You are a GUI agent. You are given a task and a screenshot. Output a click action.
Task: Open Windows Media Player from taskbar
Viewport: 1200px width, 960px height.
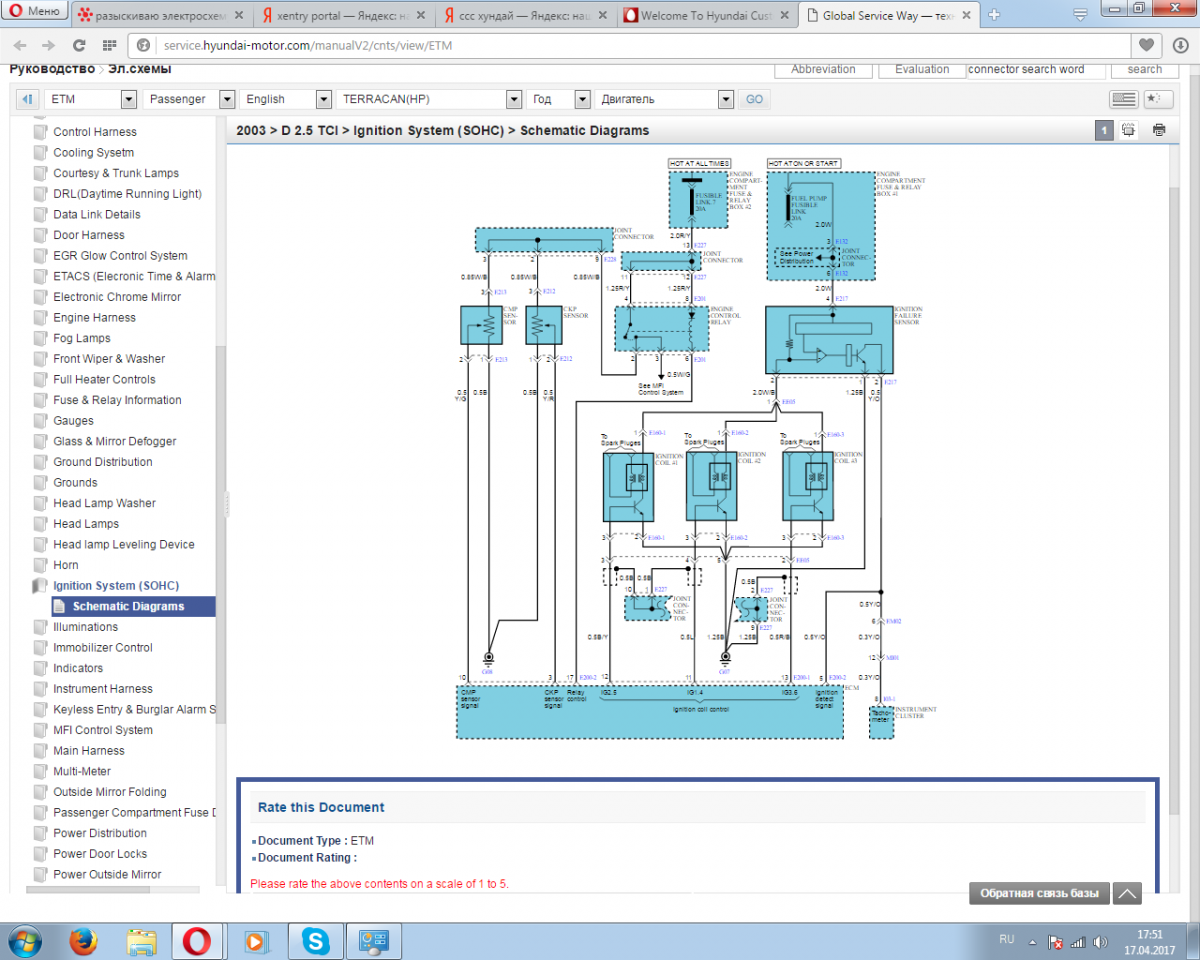[257, 941]
